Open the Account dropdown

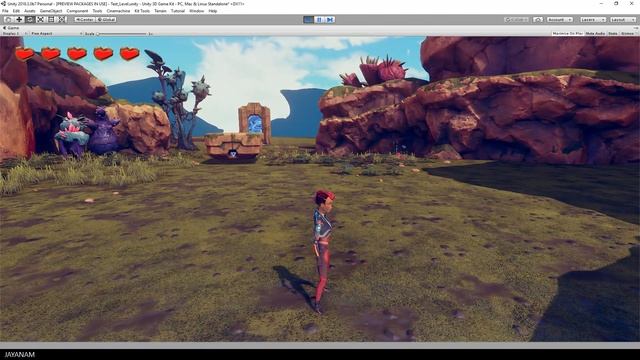(x=560, y=20)
